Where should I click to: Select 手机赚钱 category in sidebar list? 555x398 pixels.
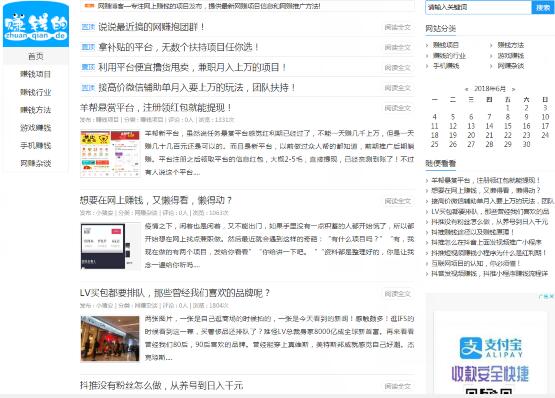coord(446,66)
